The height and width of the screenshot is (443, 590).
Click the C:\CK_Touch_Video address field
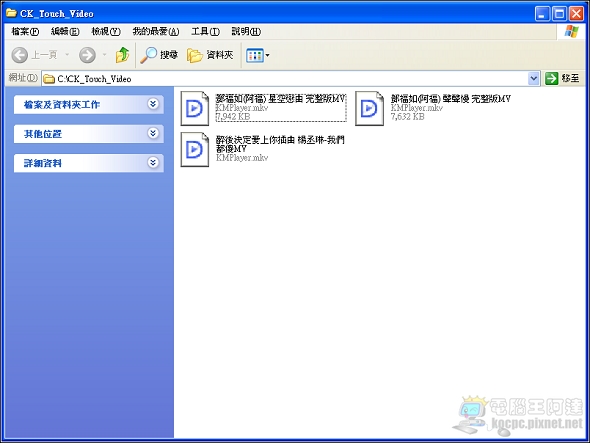click(x=286, y=79)
